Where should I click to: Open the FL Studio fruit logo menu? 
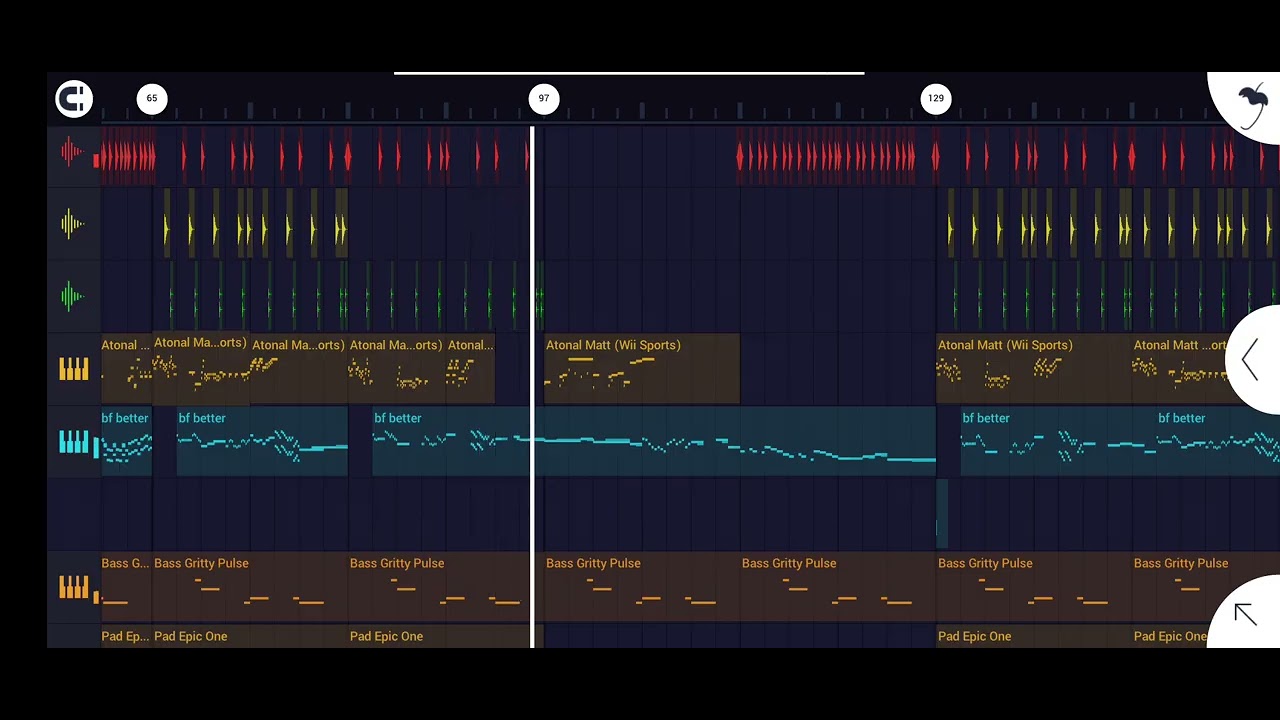point(1251,105)
